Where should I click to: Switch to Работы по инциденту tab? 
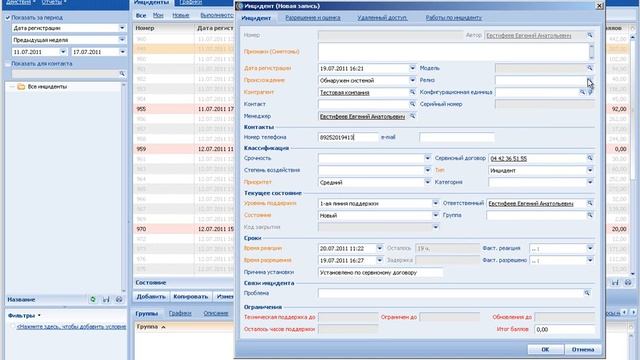coord(453,18)
